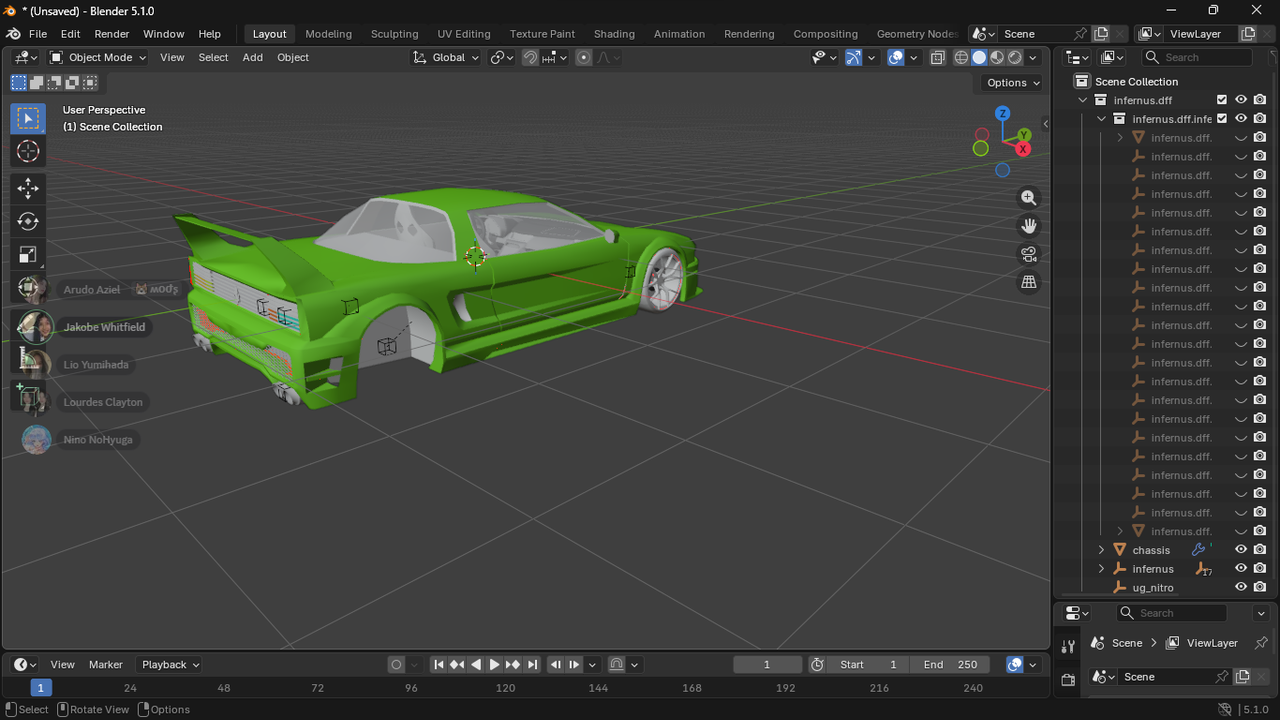The height and width of the screenshot is (720, 1280).
Task: Toggle viewport gizmos display
Action: (853, 57)
